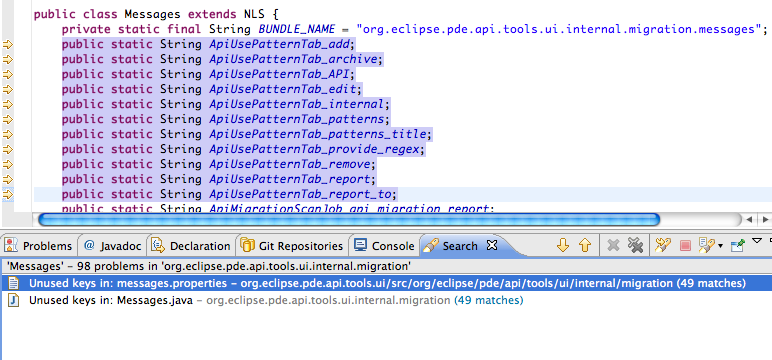Viewport: 772px width, 360px height.
Task: Click the gutter marker for ApiUsePatternTab_add line
Action: pos(8,45)
